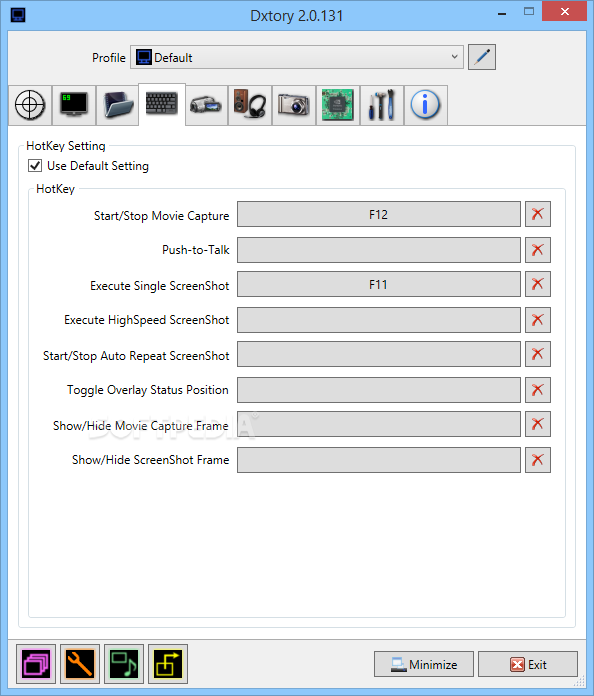
Task: Clear the Start/Stop Auto Repeat ScreenShot hotkey
Action: click(538, 354)
